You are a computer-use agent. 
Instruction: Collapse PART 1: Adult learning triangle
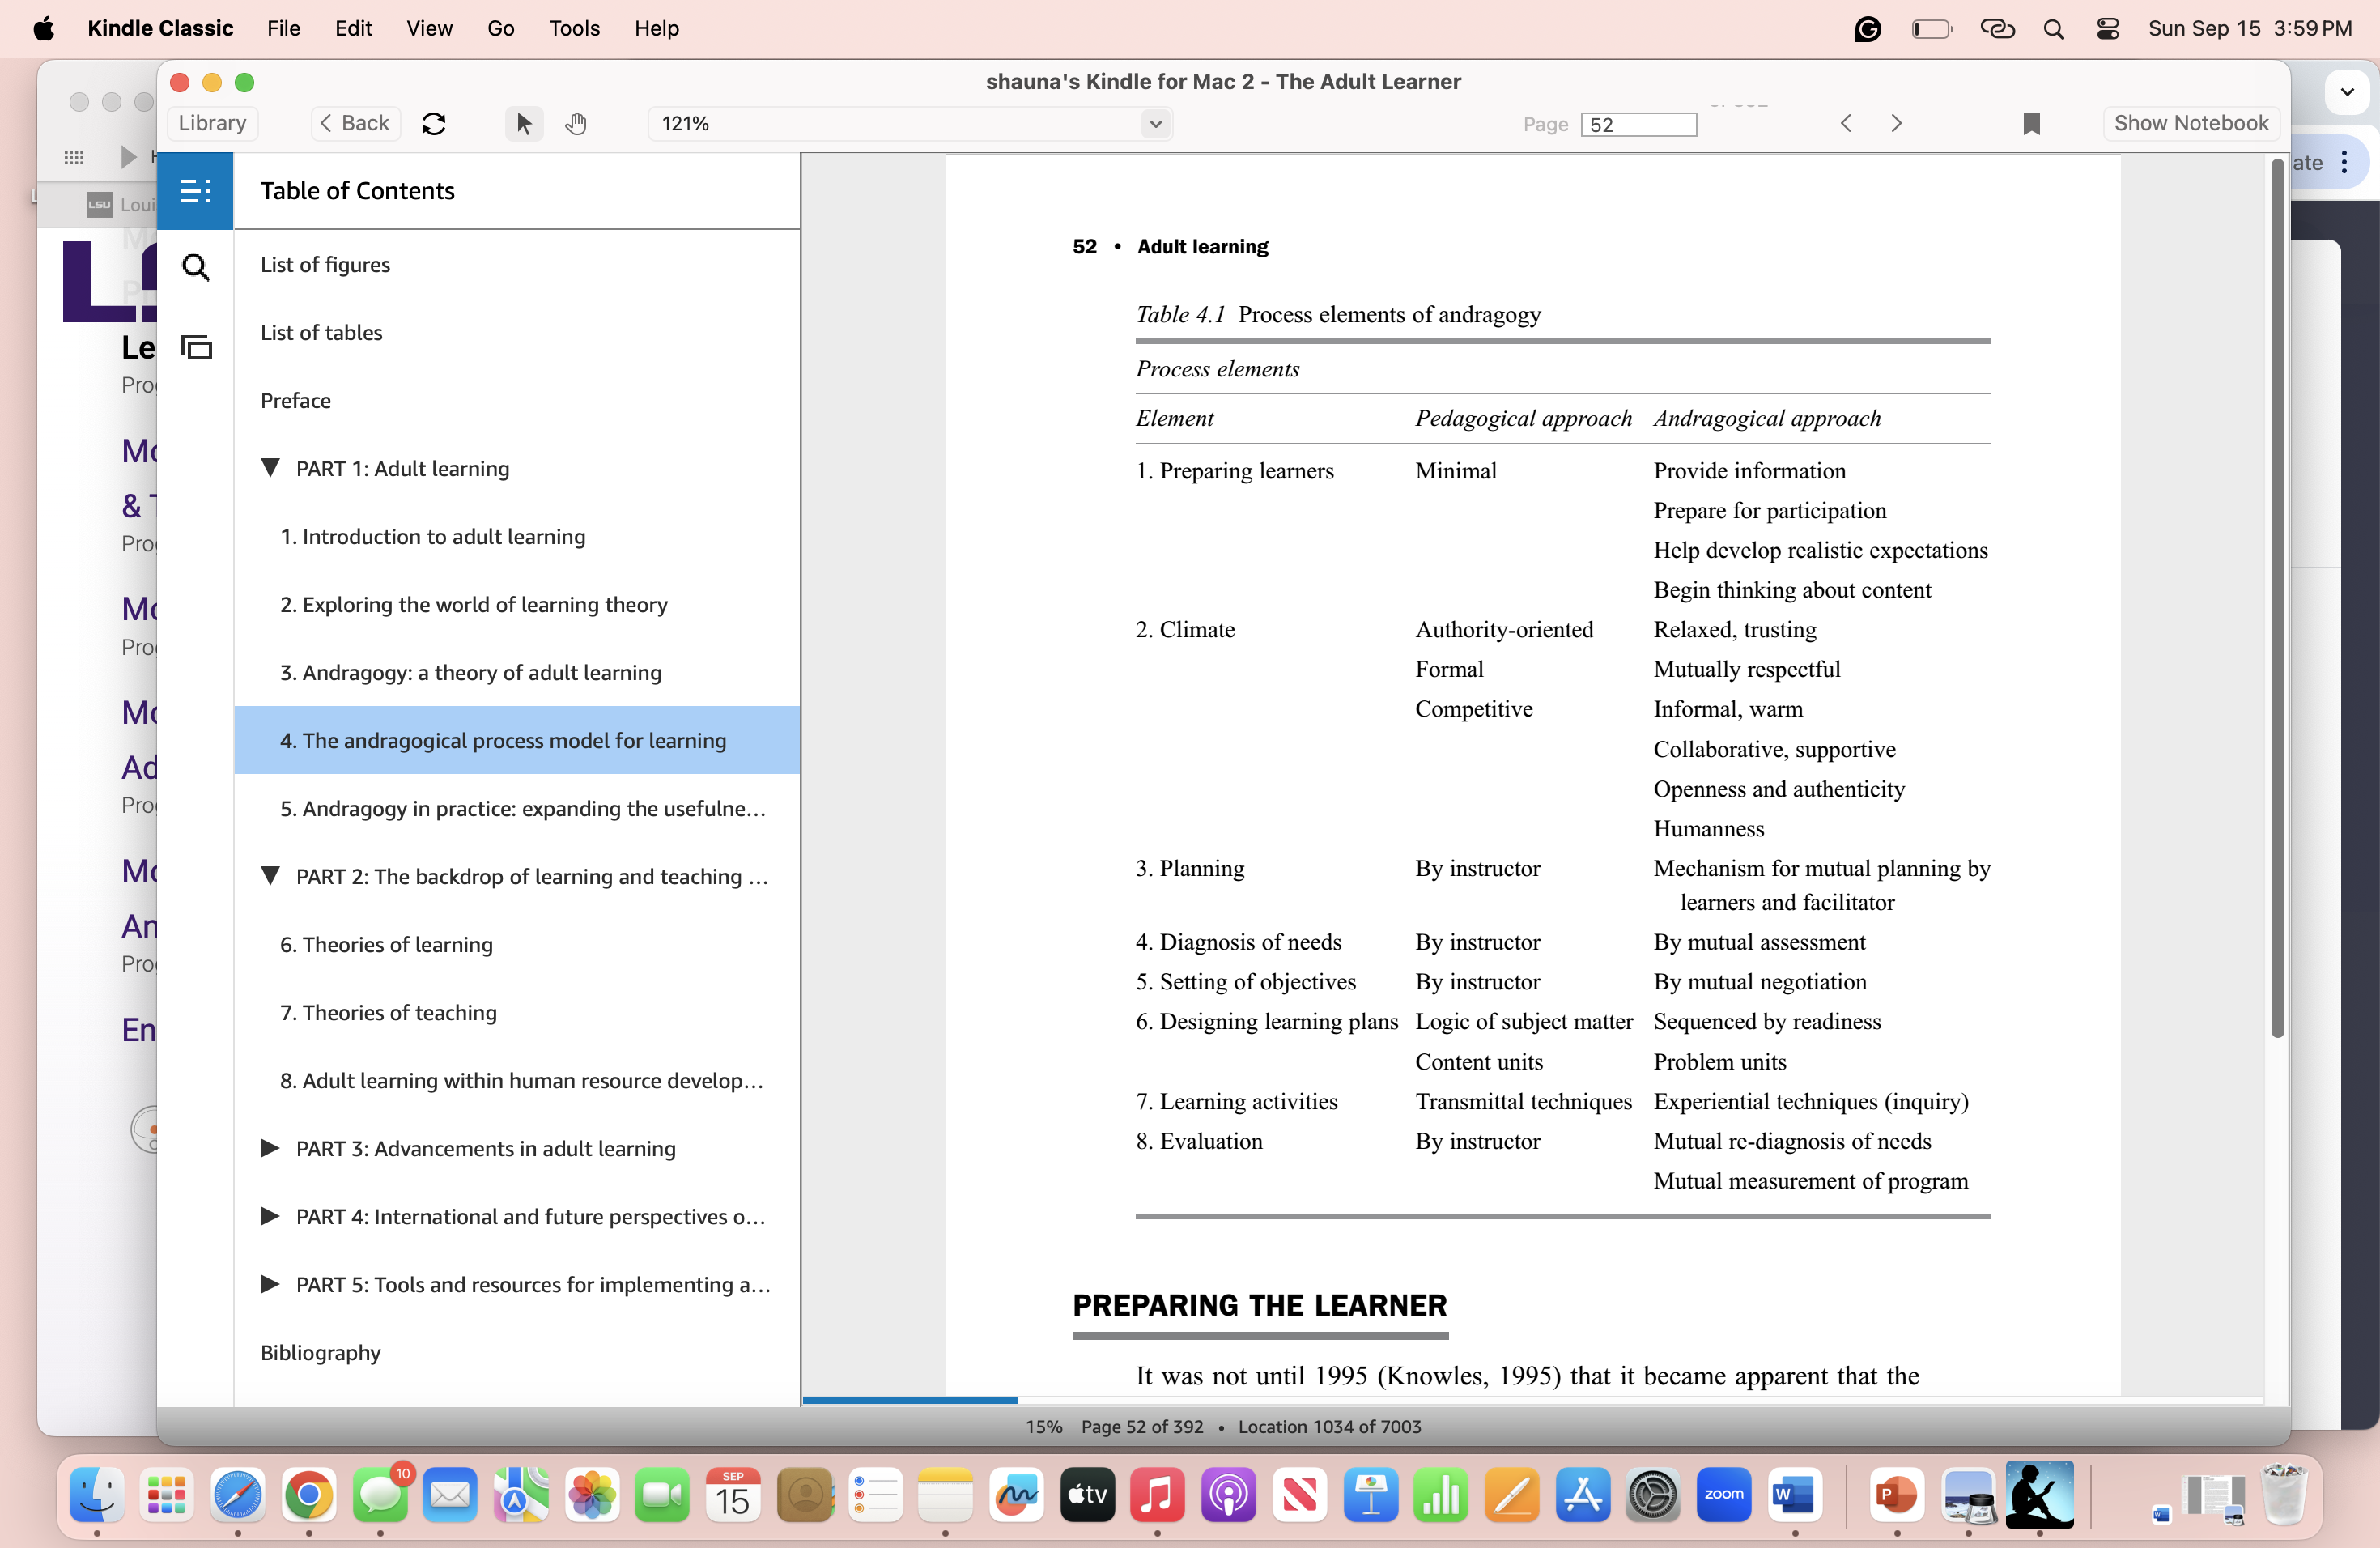270,467
